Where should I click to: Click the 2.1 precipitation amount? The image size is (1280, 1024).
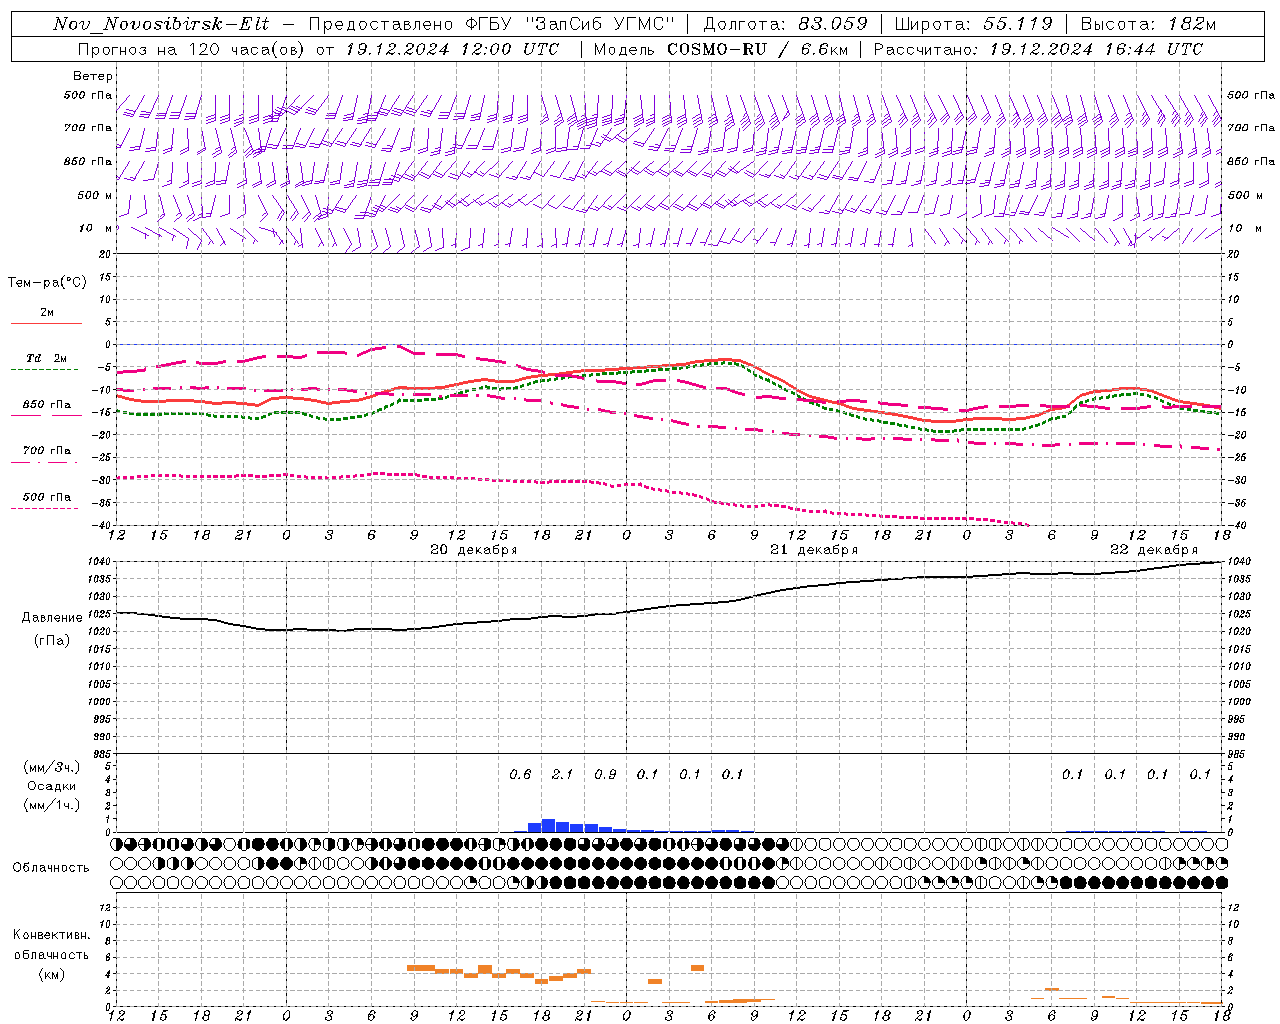pos(563,774)
